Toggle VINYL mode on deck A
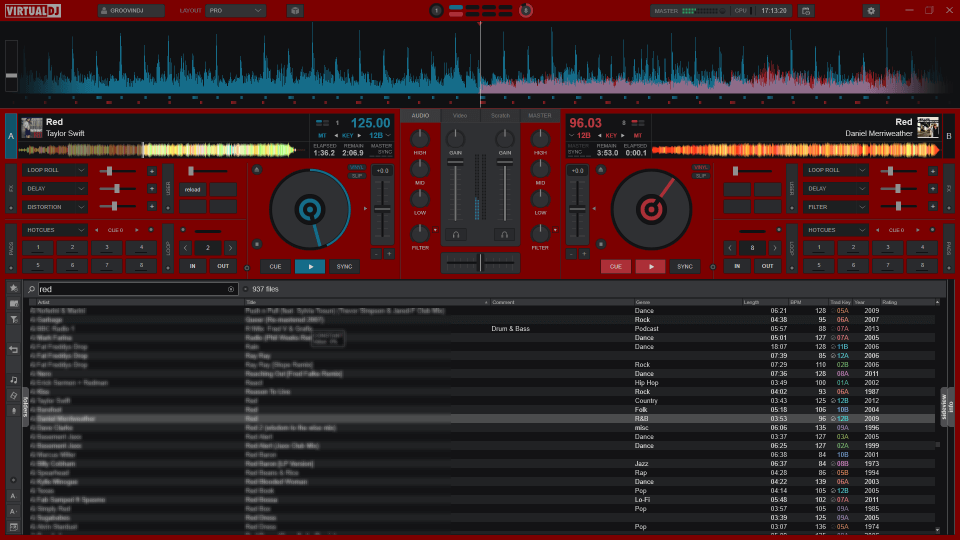Viewport: 960px width, 540px height. point(356,167)
